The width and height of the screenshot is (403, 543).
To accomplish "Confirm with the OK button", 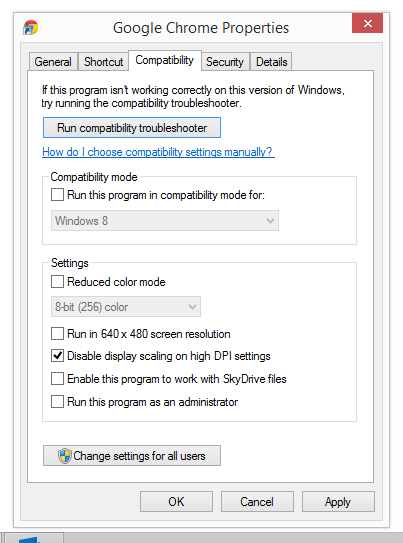I will tap(176, 501).
